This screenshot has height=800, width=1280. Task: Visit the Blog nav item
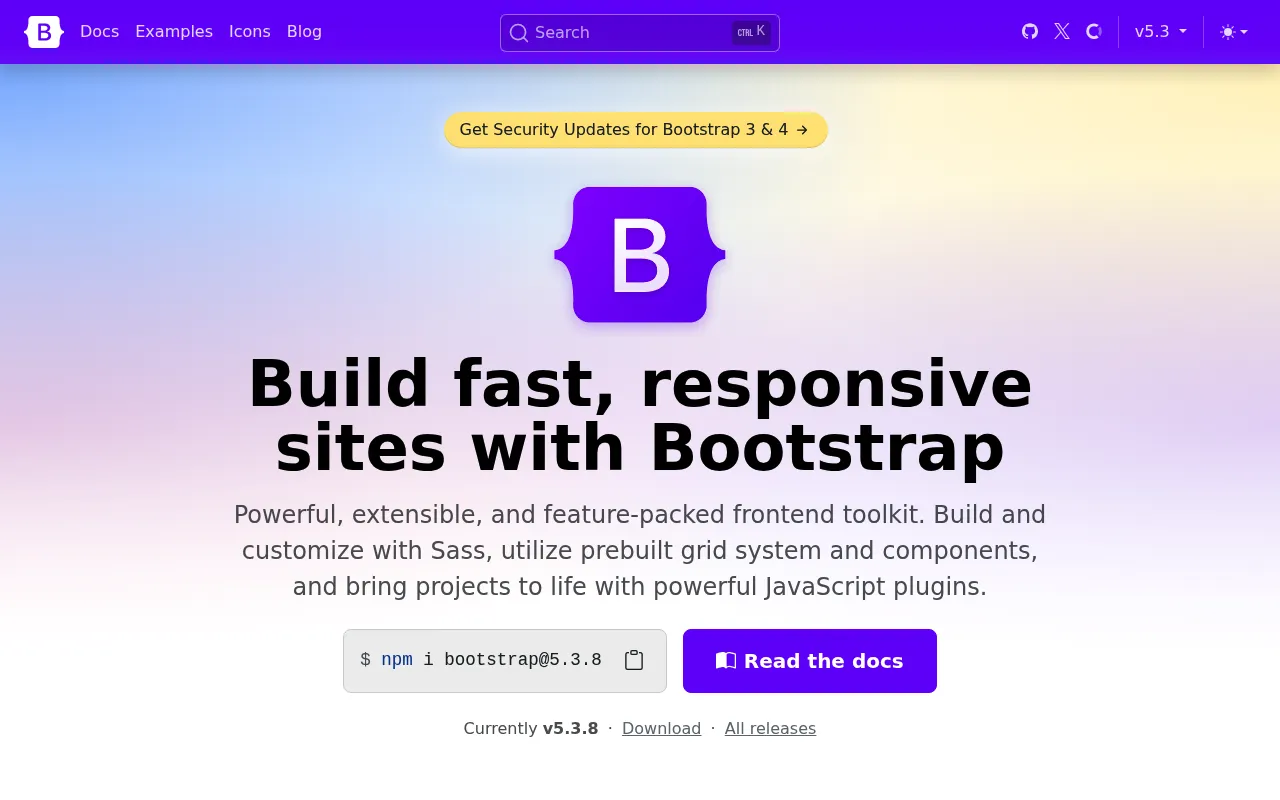(x=304, y=32)
